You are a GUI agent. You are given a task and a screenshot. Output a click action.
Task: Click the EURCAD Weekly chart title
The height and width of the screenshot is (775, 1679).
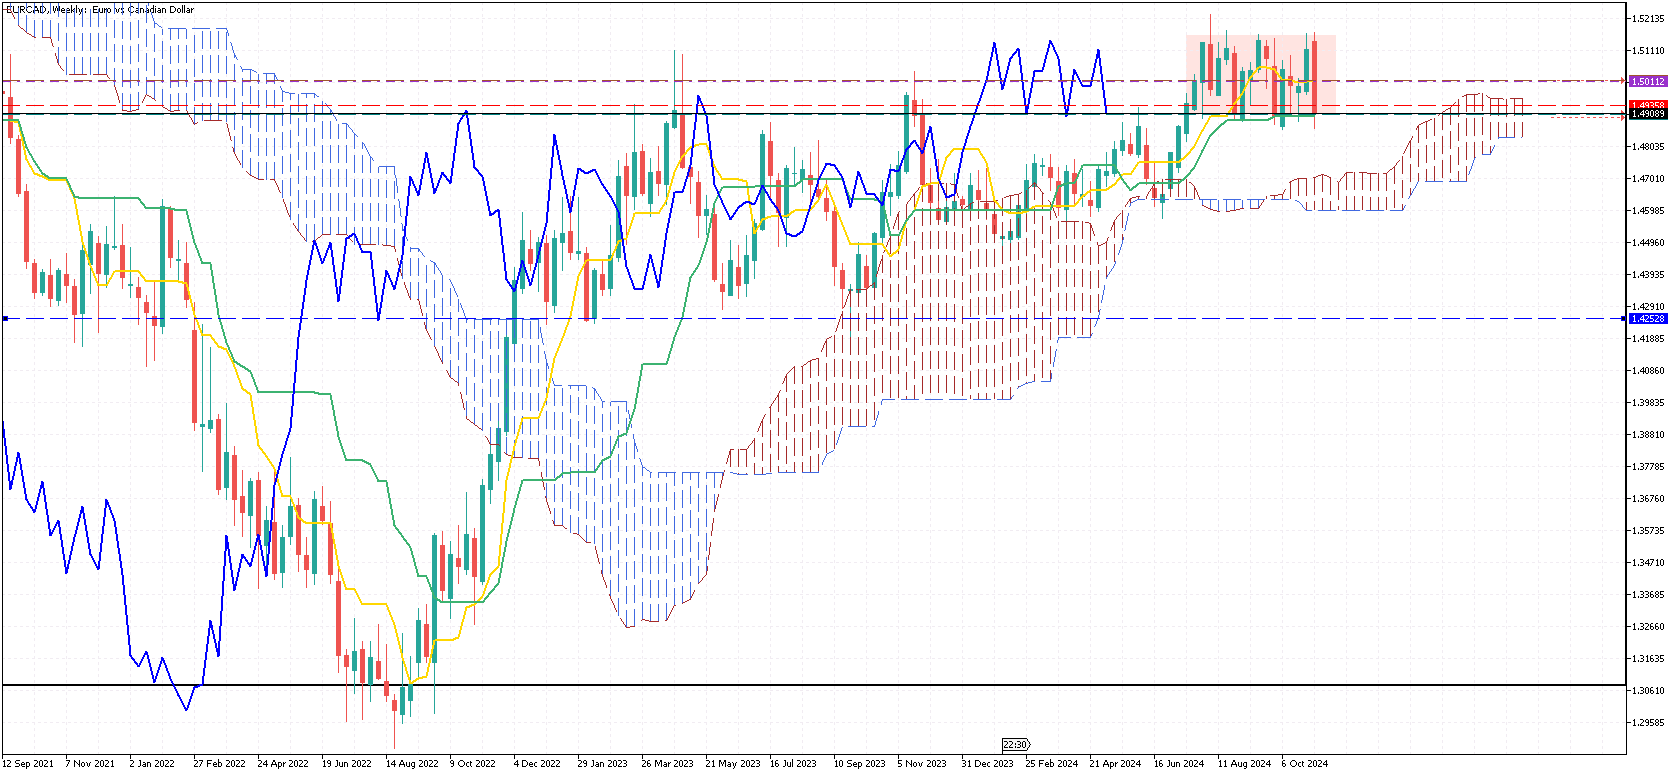click(100, 9)
